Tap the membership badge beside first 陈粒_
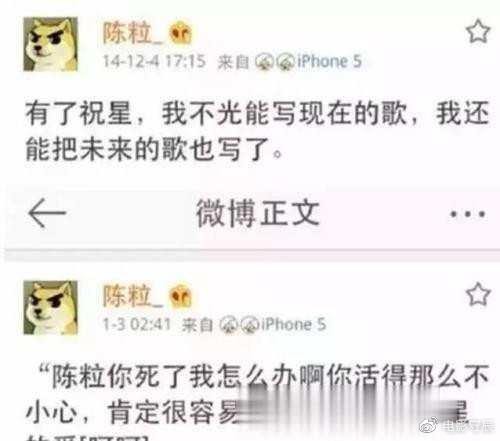The image size is (500, 441). click(x=180, y=32)
